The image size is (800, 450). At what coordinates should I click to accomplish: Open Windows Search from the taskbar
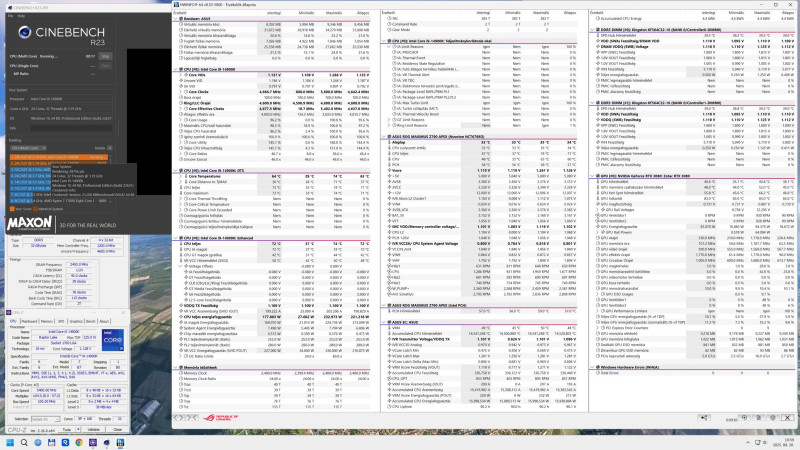click(24, 442)
